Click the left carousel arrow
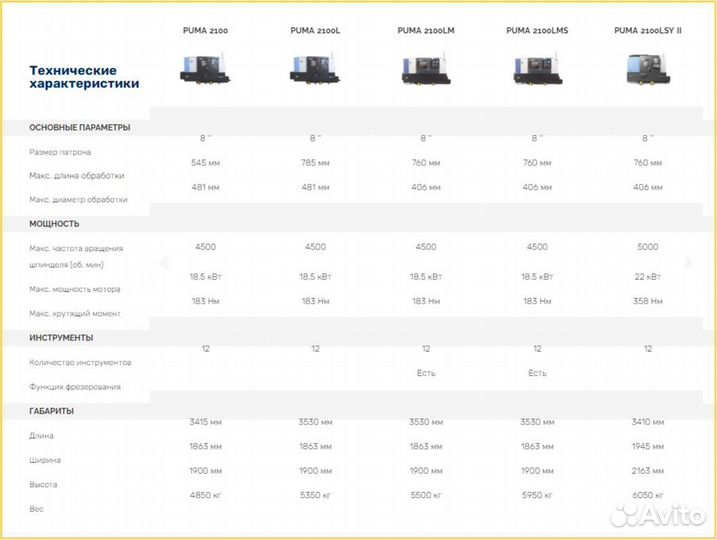717x540 pixels. point(165,263)
